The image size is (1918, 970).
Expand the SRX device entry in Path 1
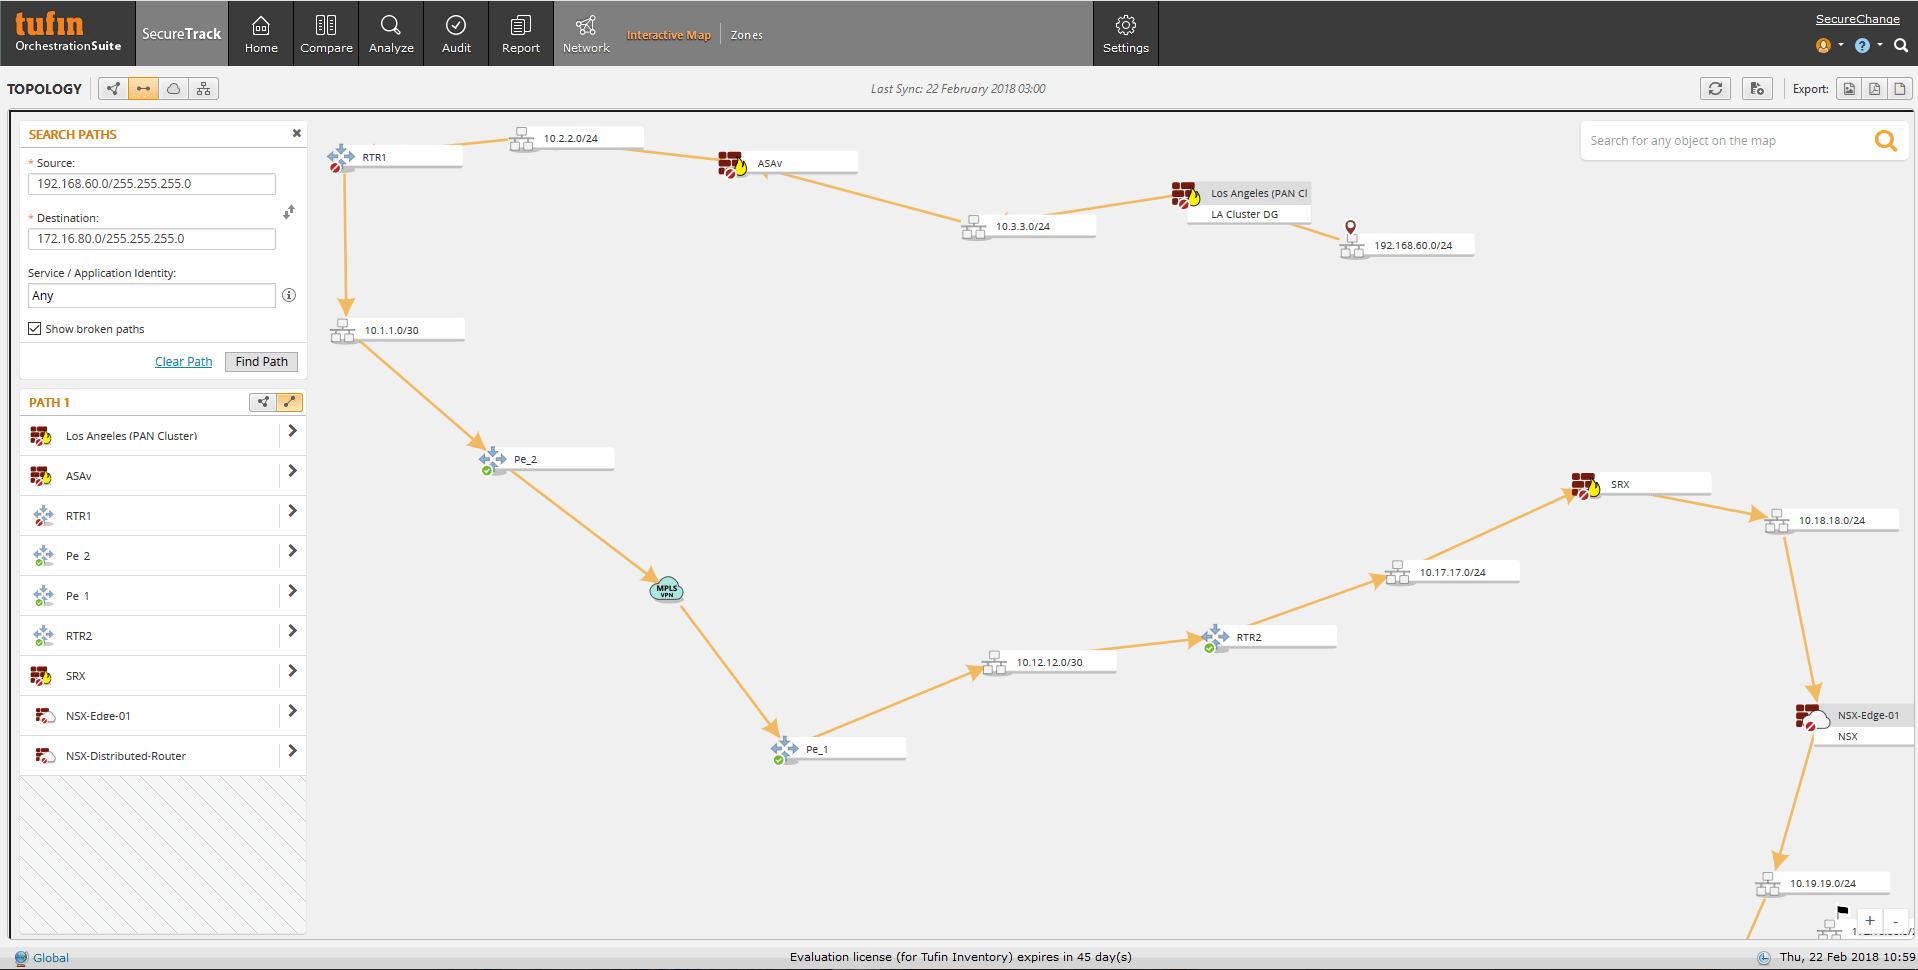point(292,675)
